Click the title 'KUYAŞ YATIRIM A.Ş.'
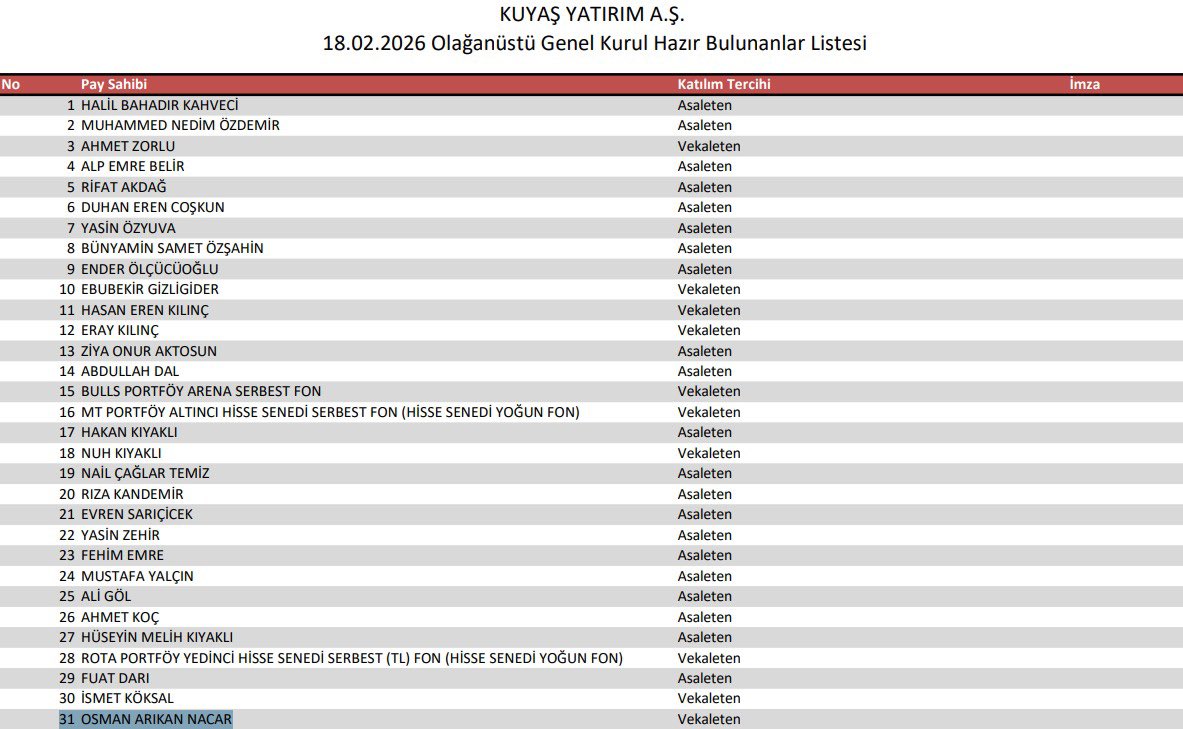Viewport: 1183px width, 729px height. pyautogui.click(x=592, y=14)
